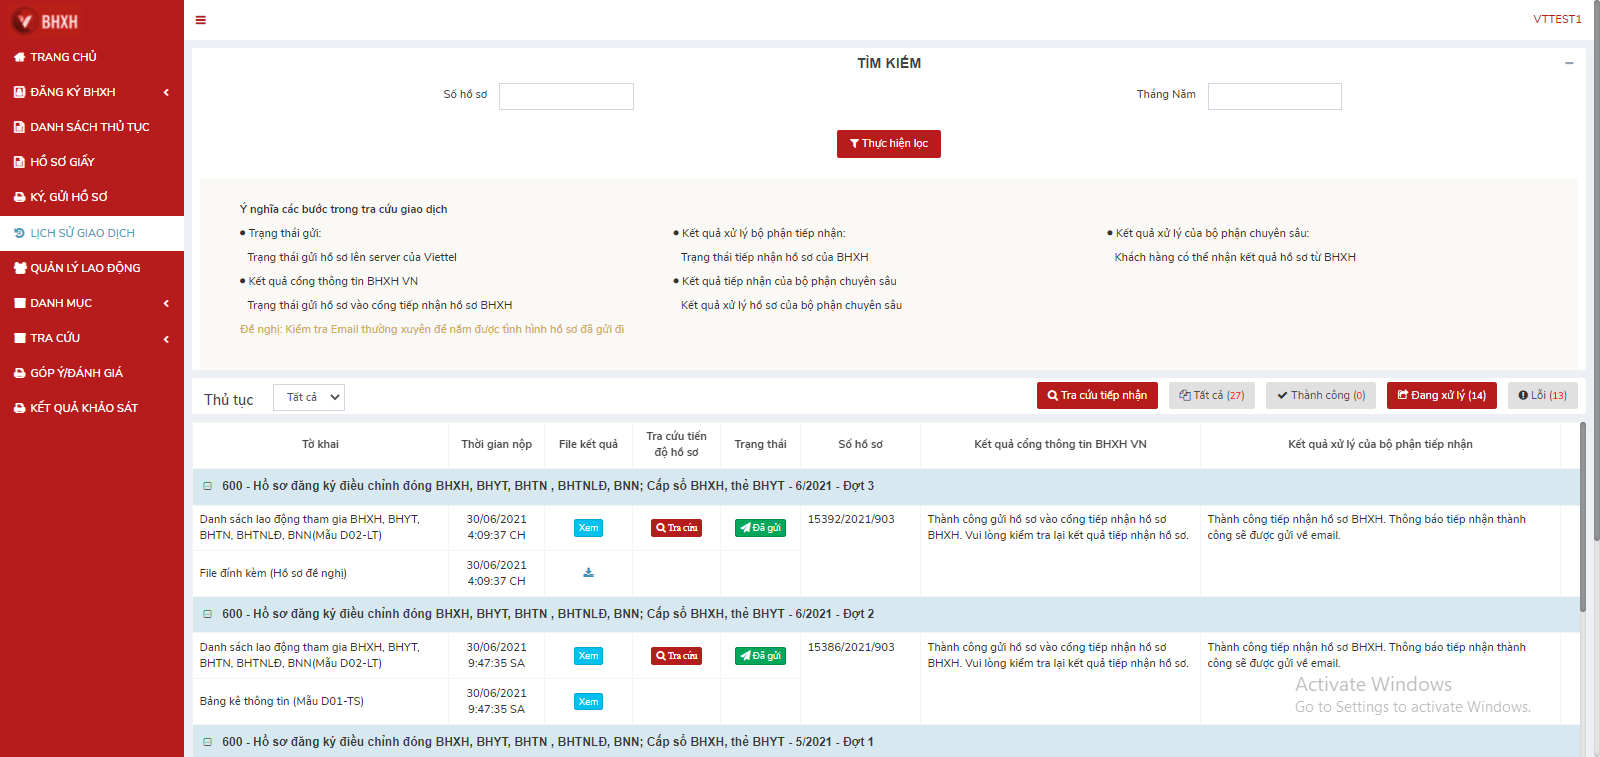Open Góp ý/Đánh giá menu
Image resolution: width=1600 pixels, height=757 pixels.
point(92,373)
